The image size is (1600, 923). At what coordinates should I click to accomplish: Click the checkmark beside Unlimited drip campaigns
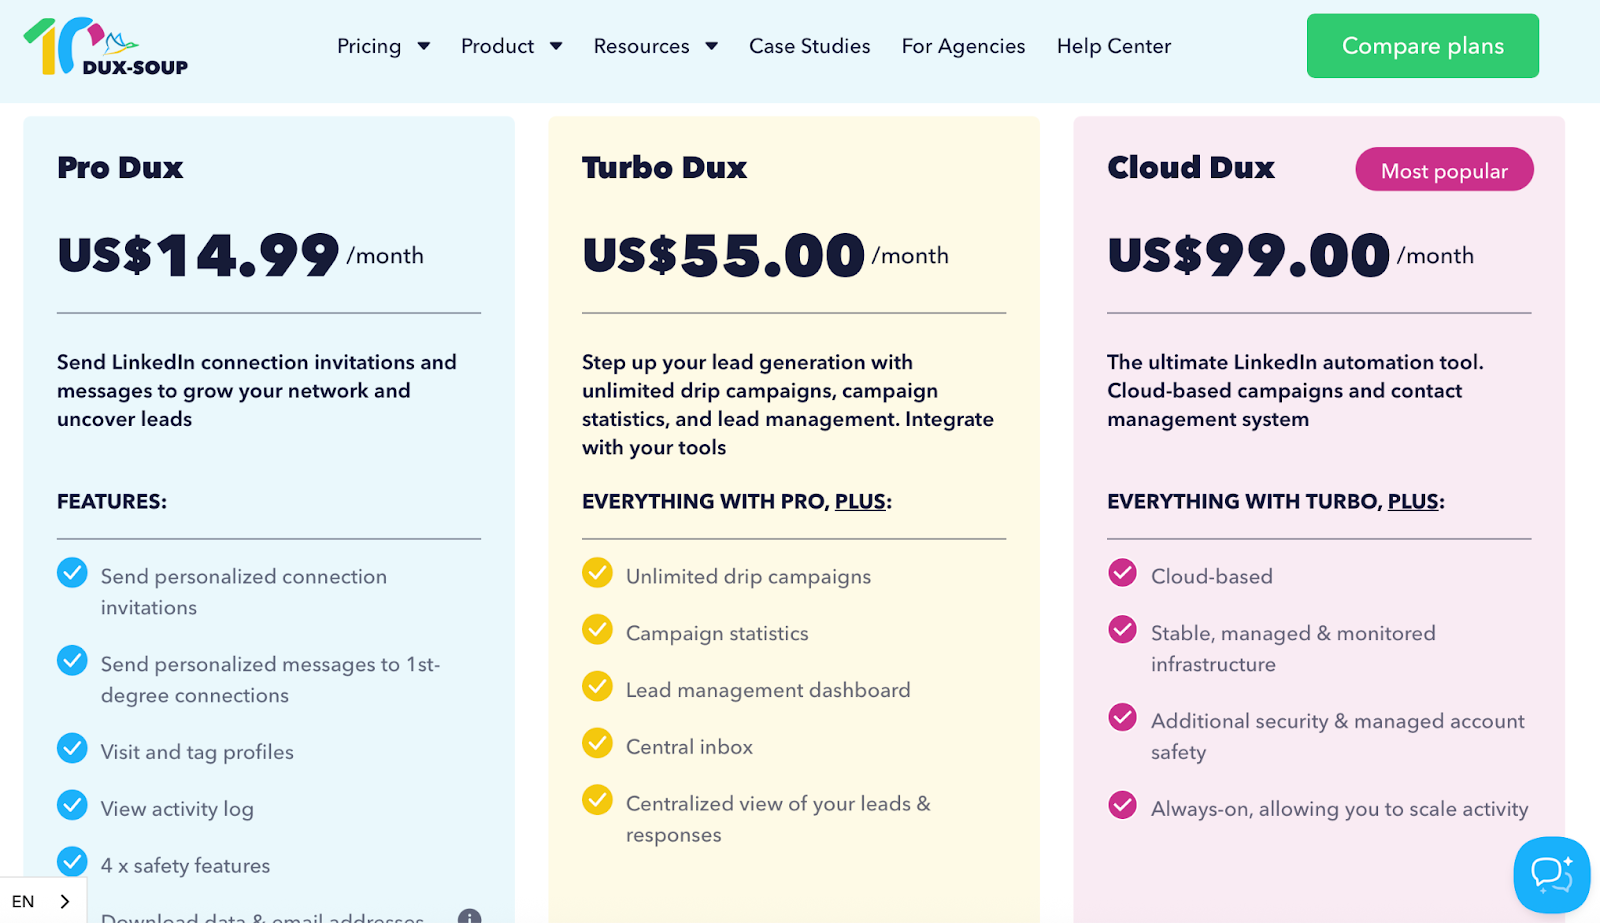pos(597,573)
